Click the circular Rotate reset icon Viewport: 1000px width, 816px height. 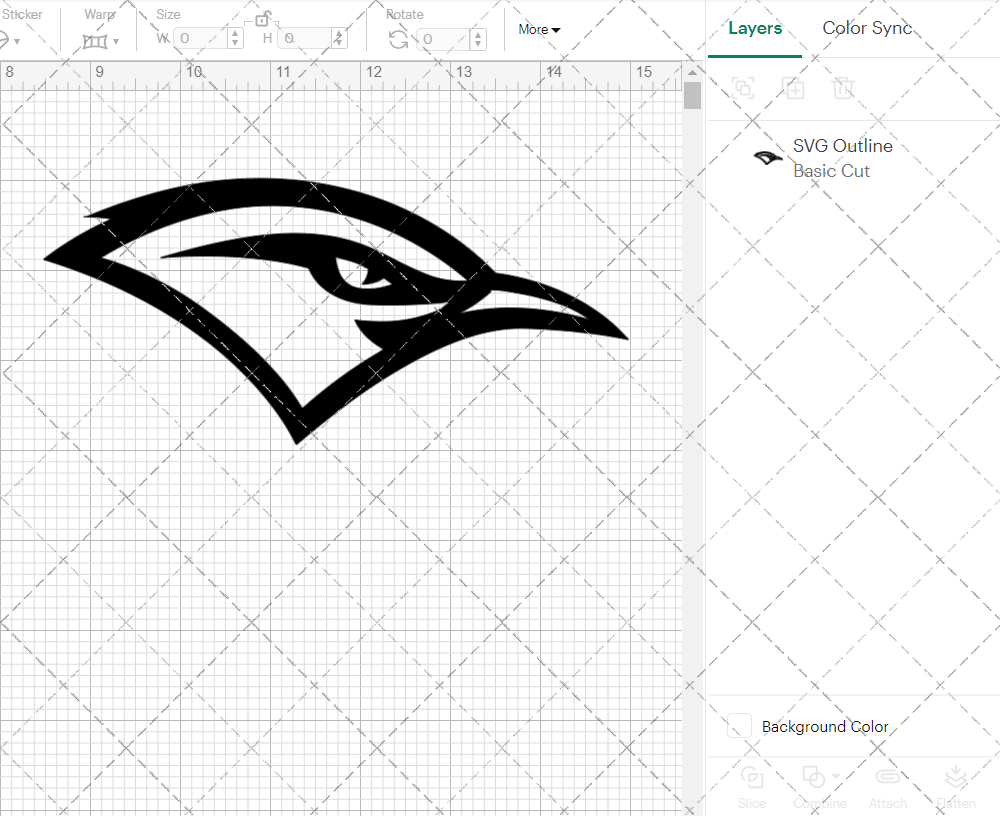coord(397,38)
